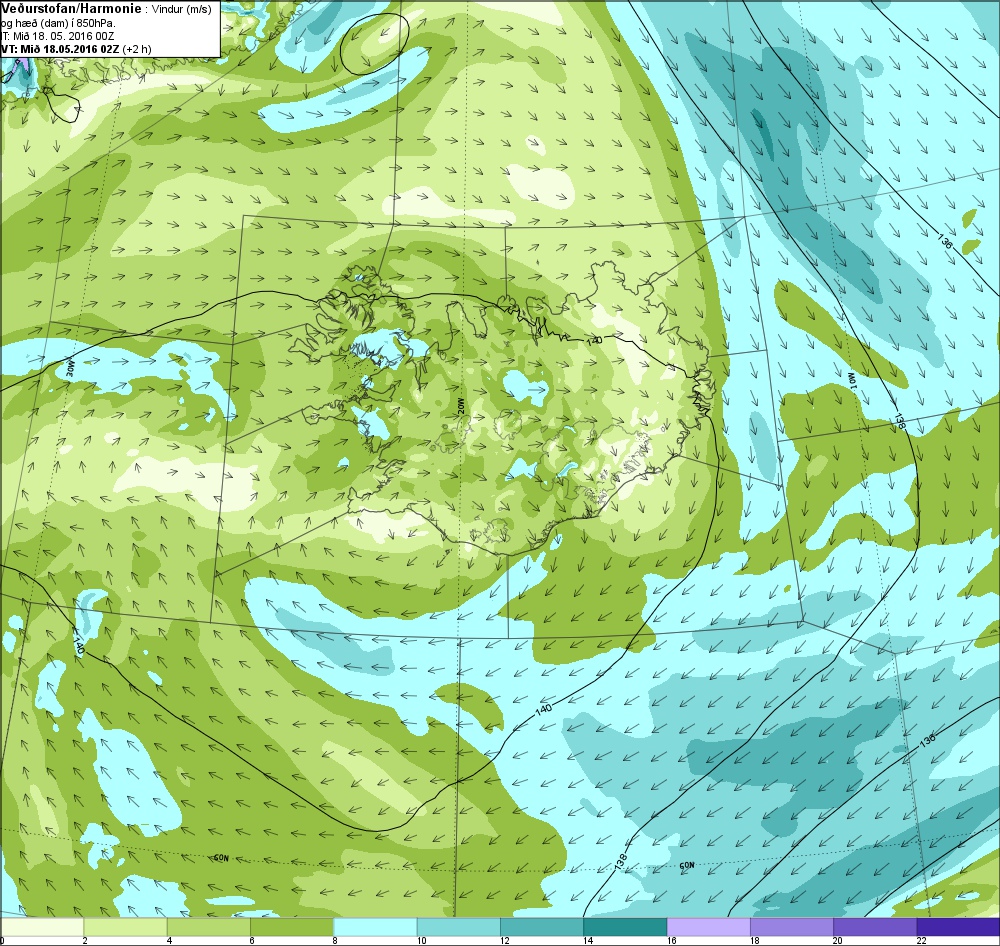Click the 20–22 m/s violet legend swatch

point(875,926)
